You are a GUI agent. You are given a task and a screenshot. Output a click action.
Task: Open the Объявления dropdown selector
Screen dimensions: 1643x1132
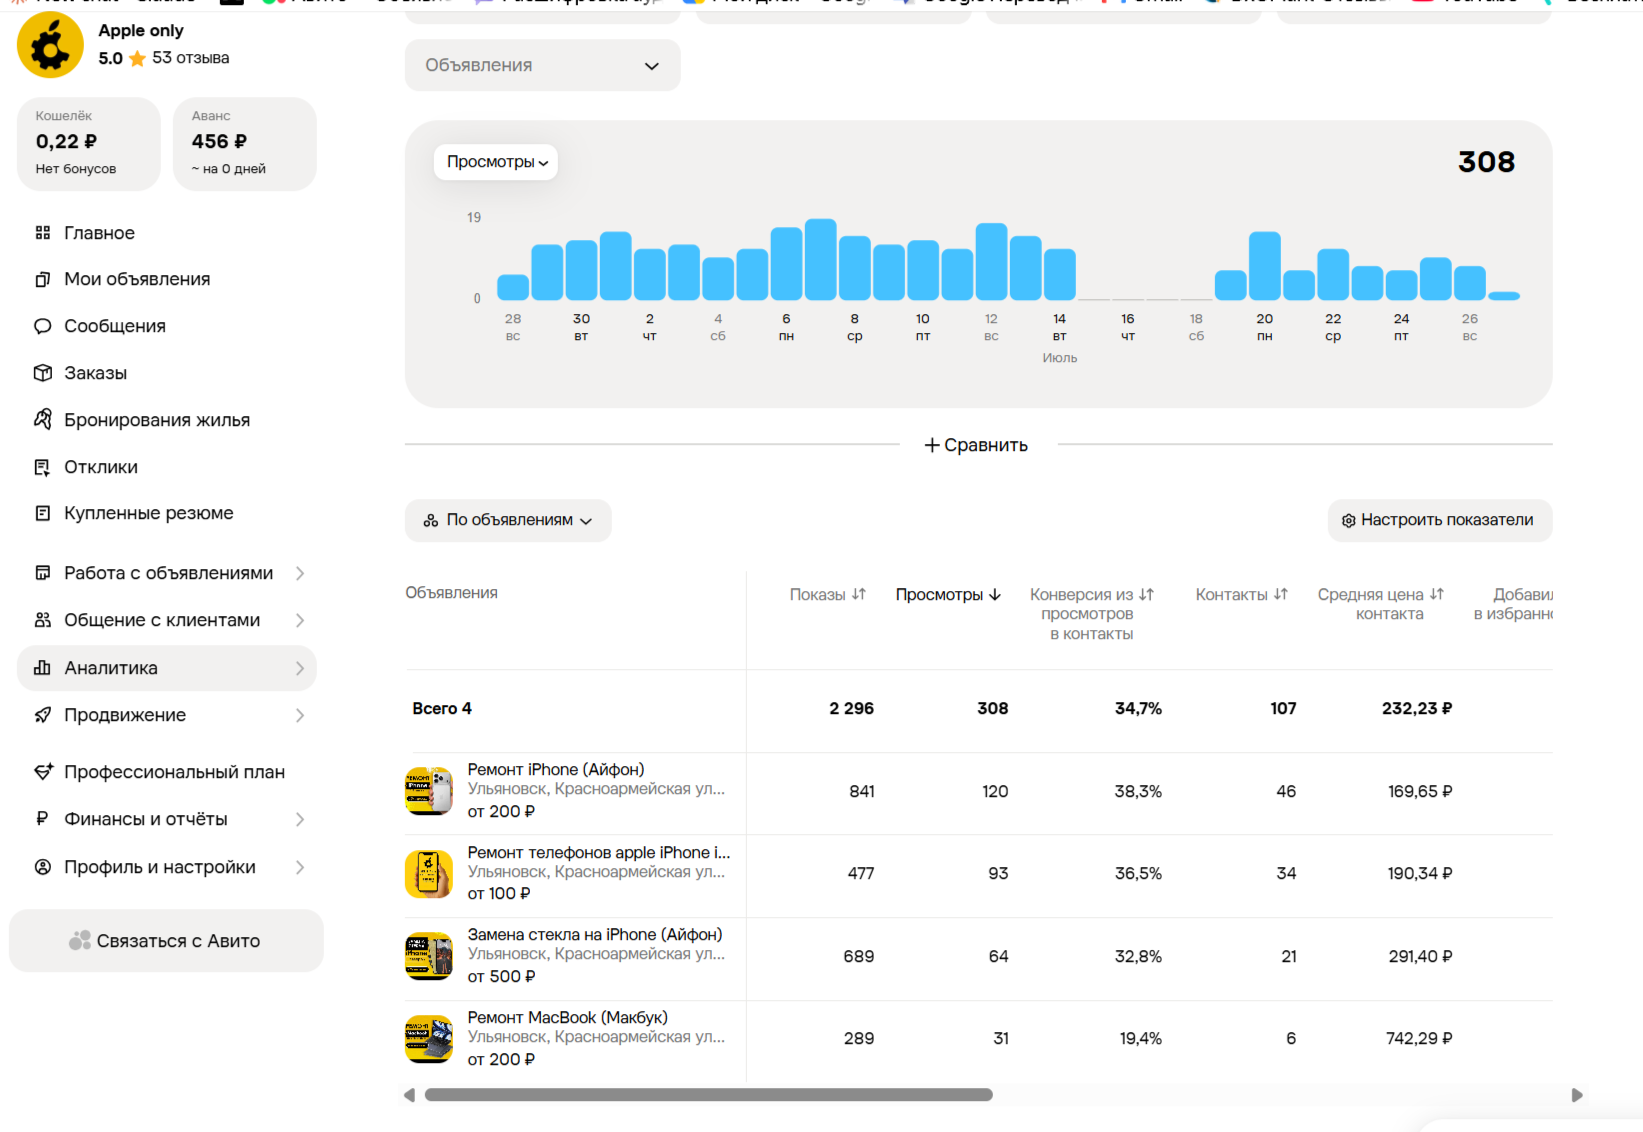coord(542,65)
